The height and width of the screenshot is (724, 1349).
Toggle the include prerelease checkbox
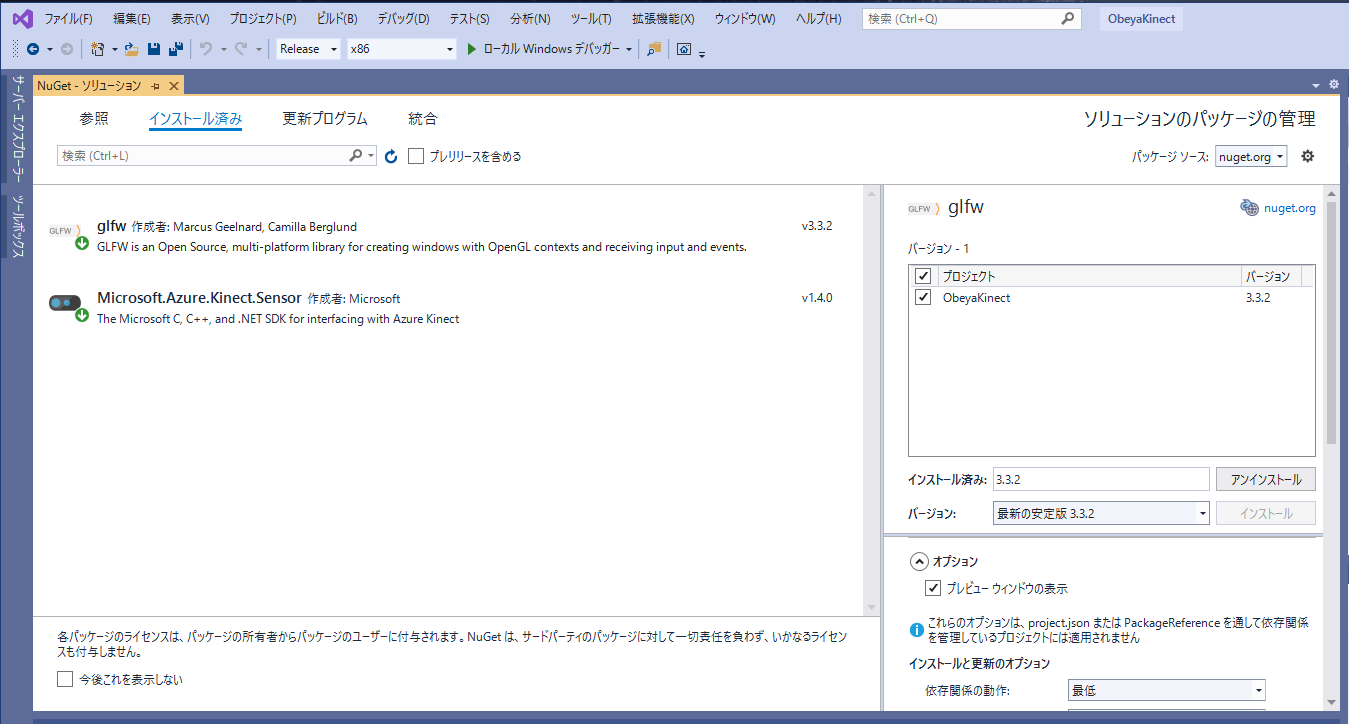[416, 156]
